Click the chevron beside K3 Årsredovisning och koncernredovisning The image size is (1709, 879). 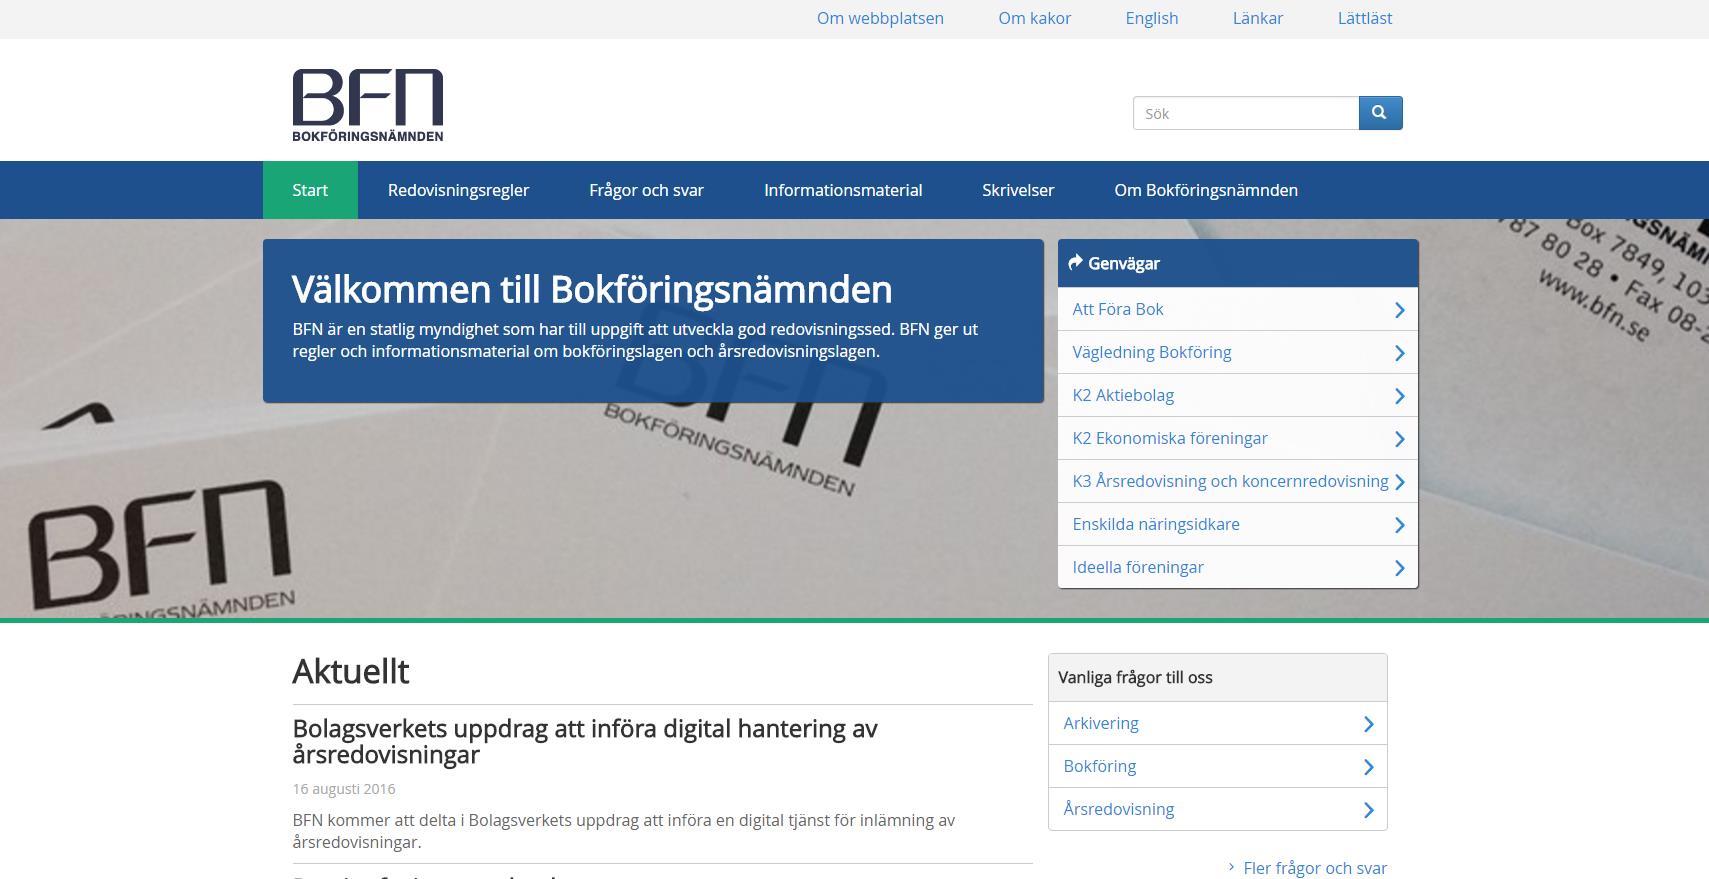click(x=1399, y=482)
